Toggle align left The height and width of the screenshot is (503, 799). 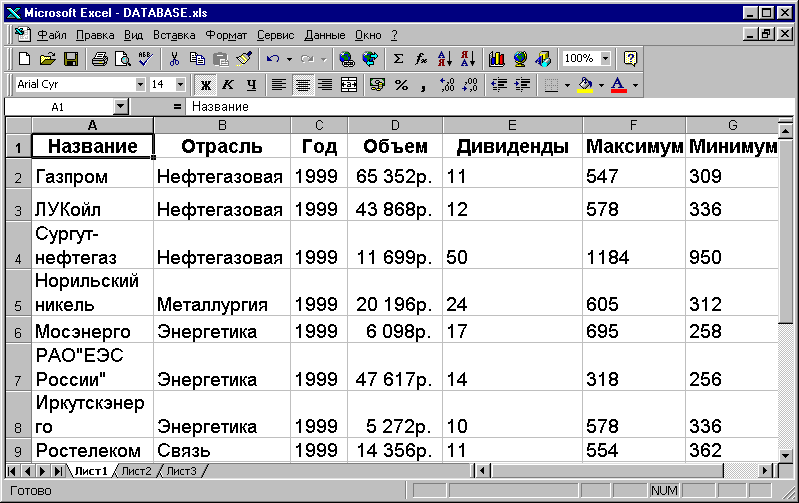click(x=279, y=85)
